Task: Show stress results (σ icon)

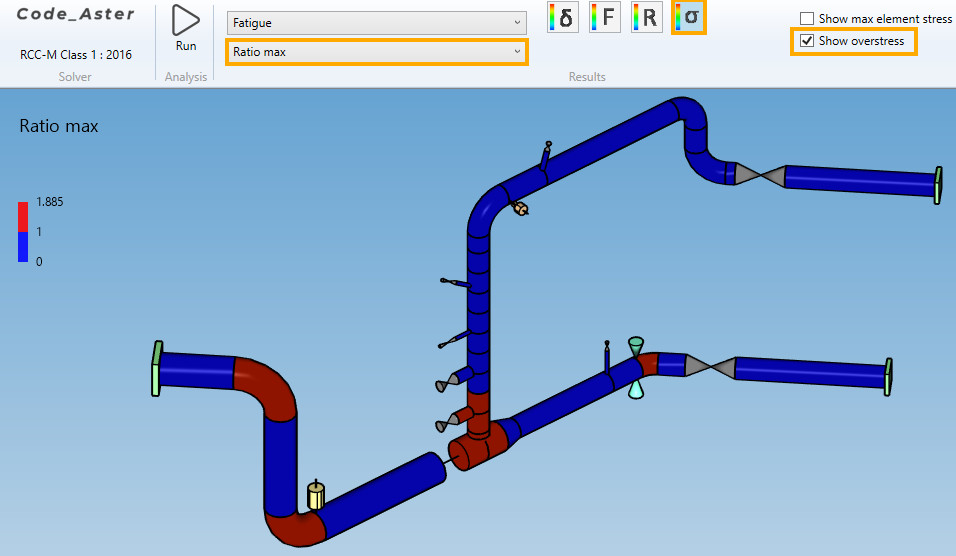Action: [x=690, y=18]
